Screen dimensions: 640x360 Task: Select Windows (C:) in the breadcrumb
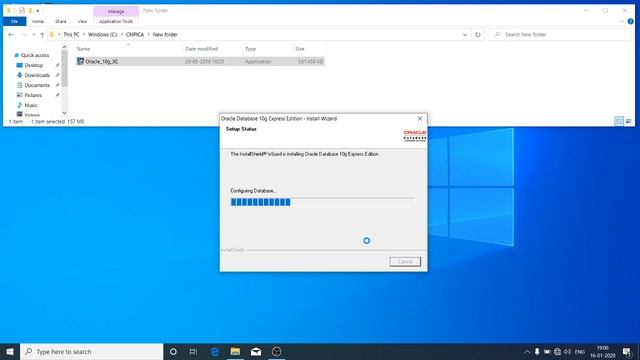[x=102, y=35]
